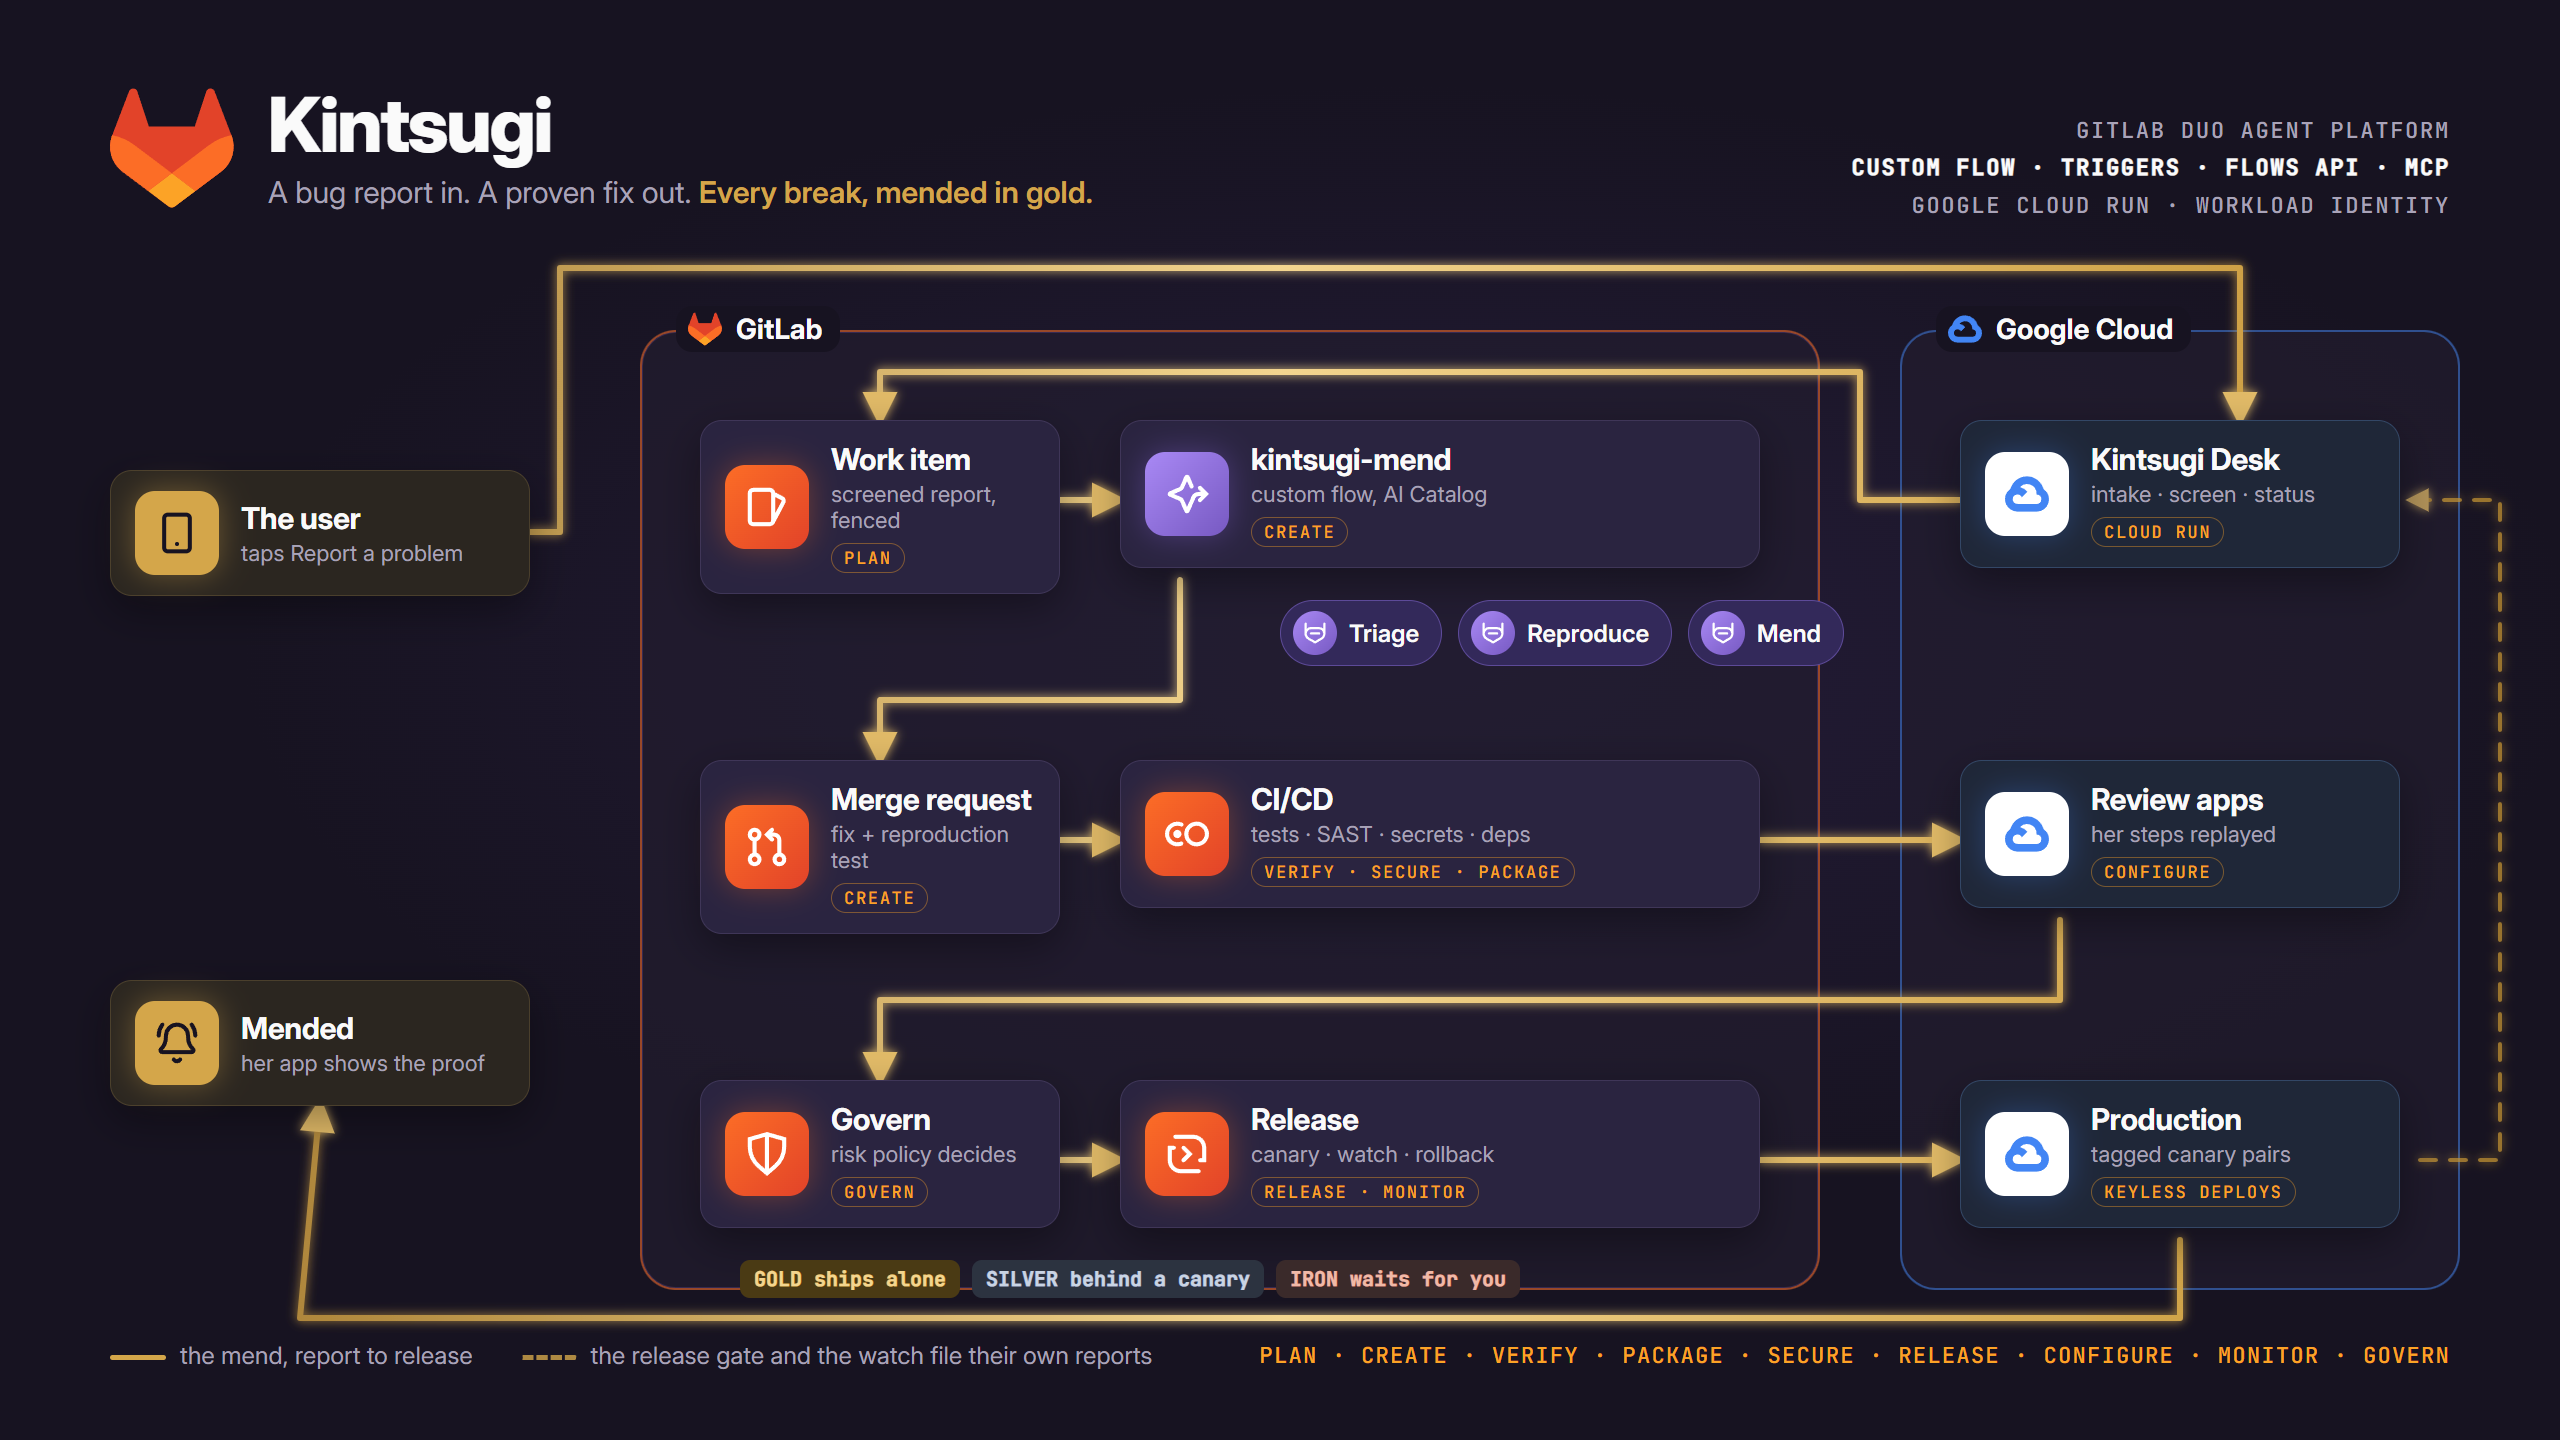Click the 'GITLAB DUO AGENT PLATFORM' heading

click(x=2263, y=130)
